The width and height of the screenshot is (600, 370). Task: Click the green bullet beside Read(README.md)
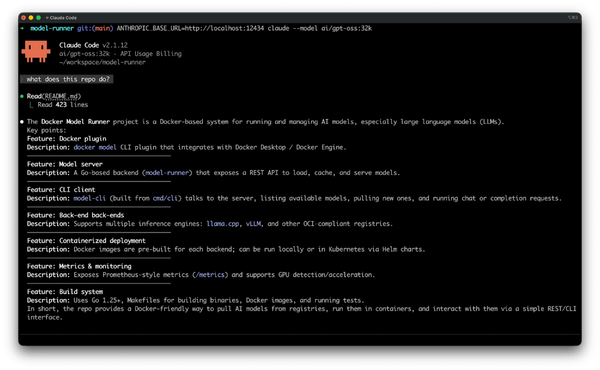[x=22, y=96]
